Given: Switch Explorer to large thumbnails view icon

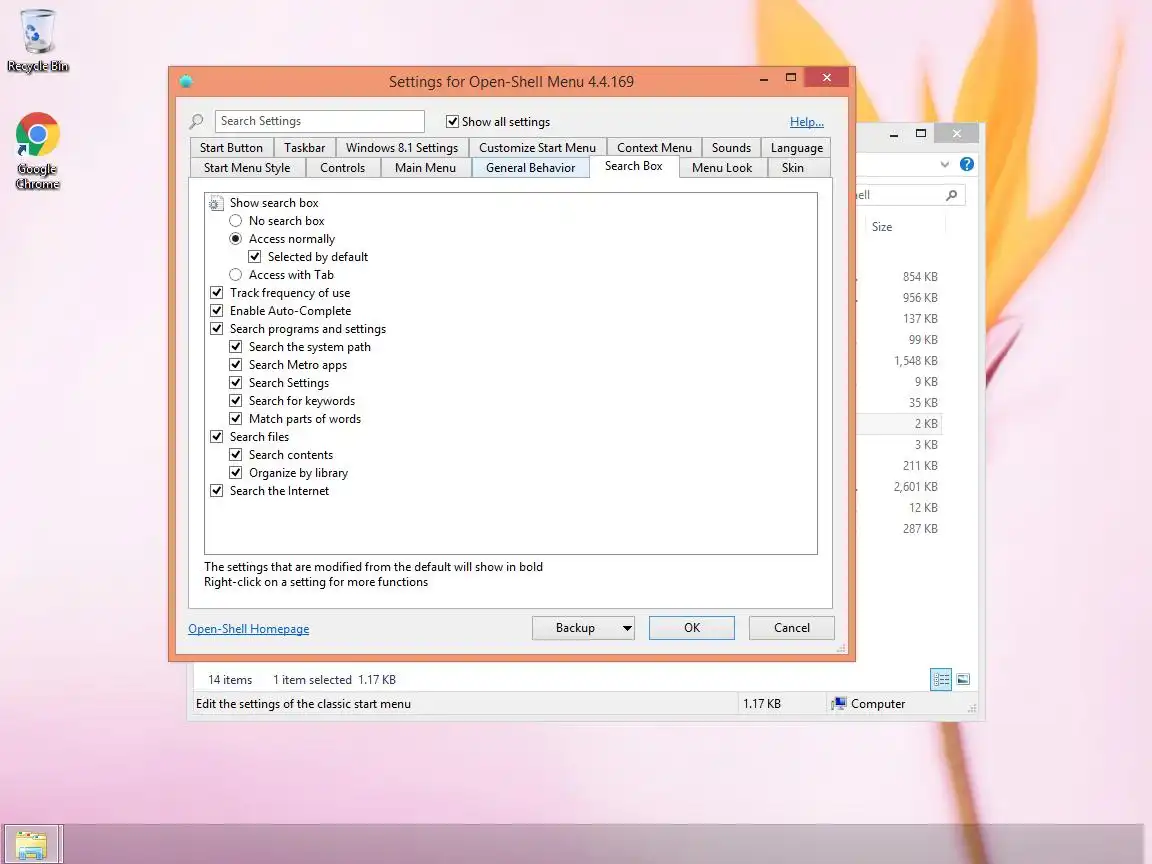Looking at the screenshot, I should [x=963, y=680].
